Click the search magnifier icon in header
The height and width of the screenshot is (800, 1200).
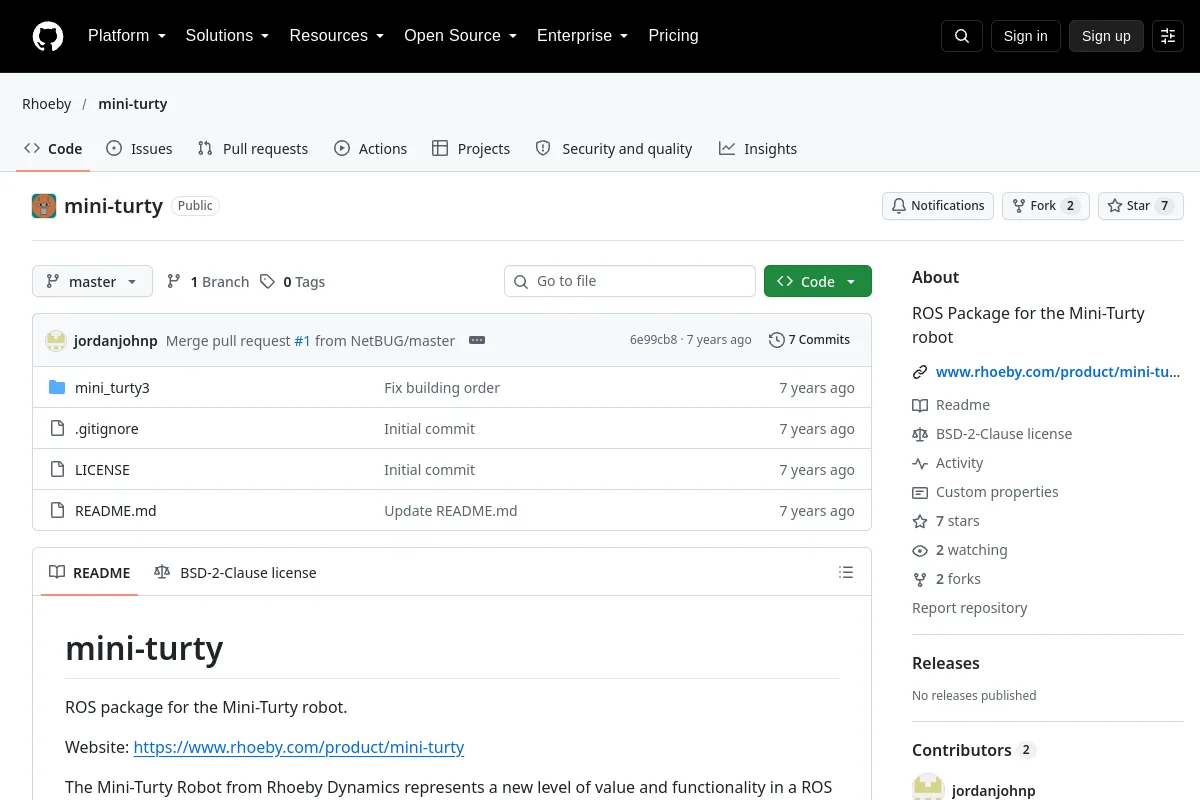[x=962, y=36]
